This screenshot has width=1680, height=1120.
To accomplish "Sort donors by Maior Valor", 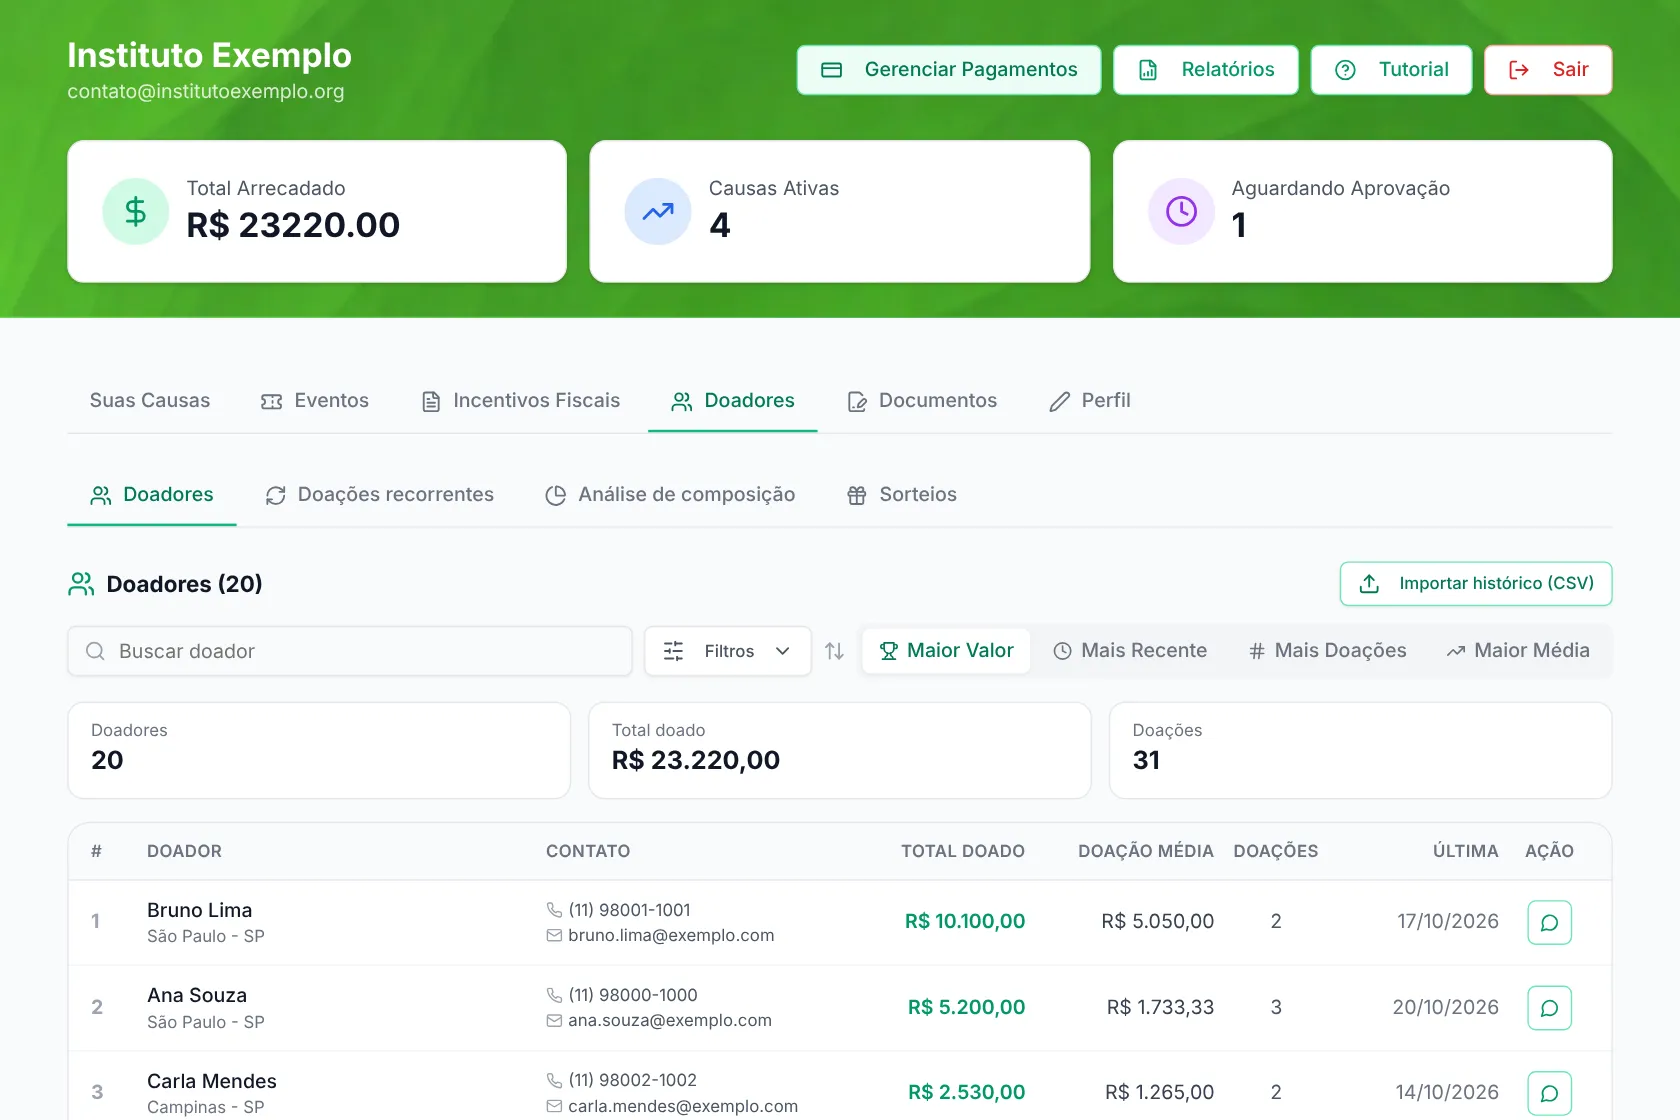I will (946, 651).
